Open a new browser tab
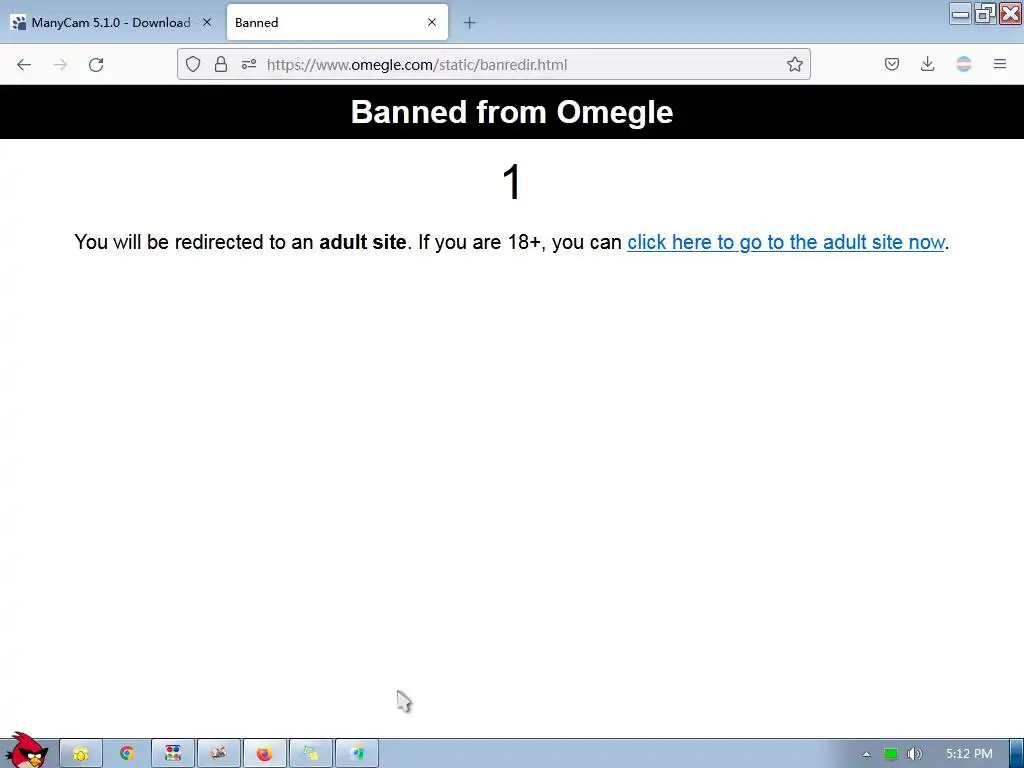Image resolution: width=1024 pixels, height=768 pixels. pos(470,23)
